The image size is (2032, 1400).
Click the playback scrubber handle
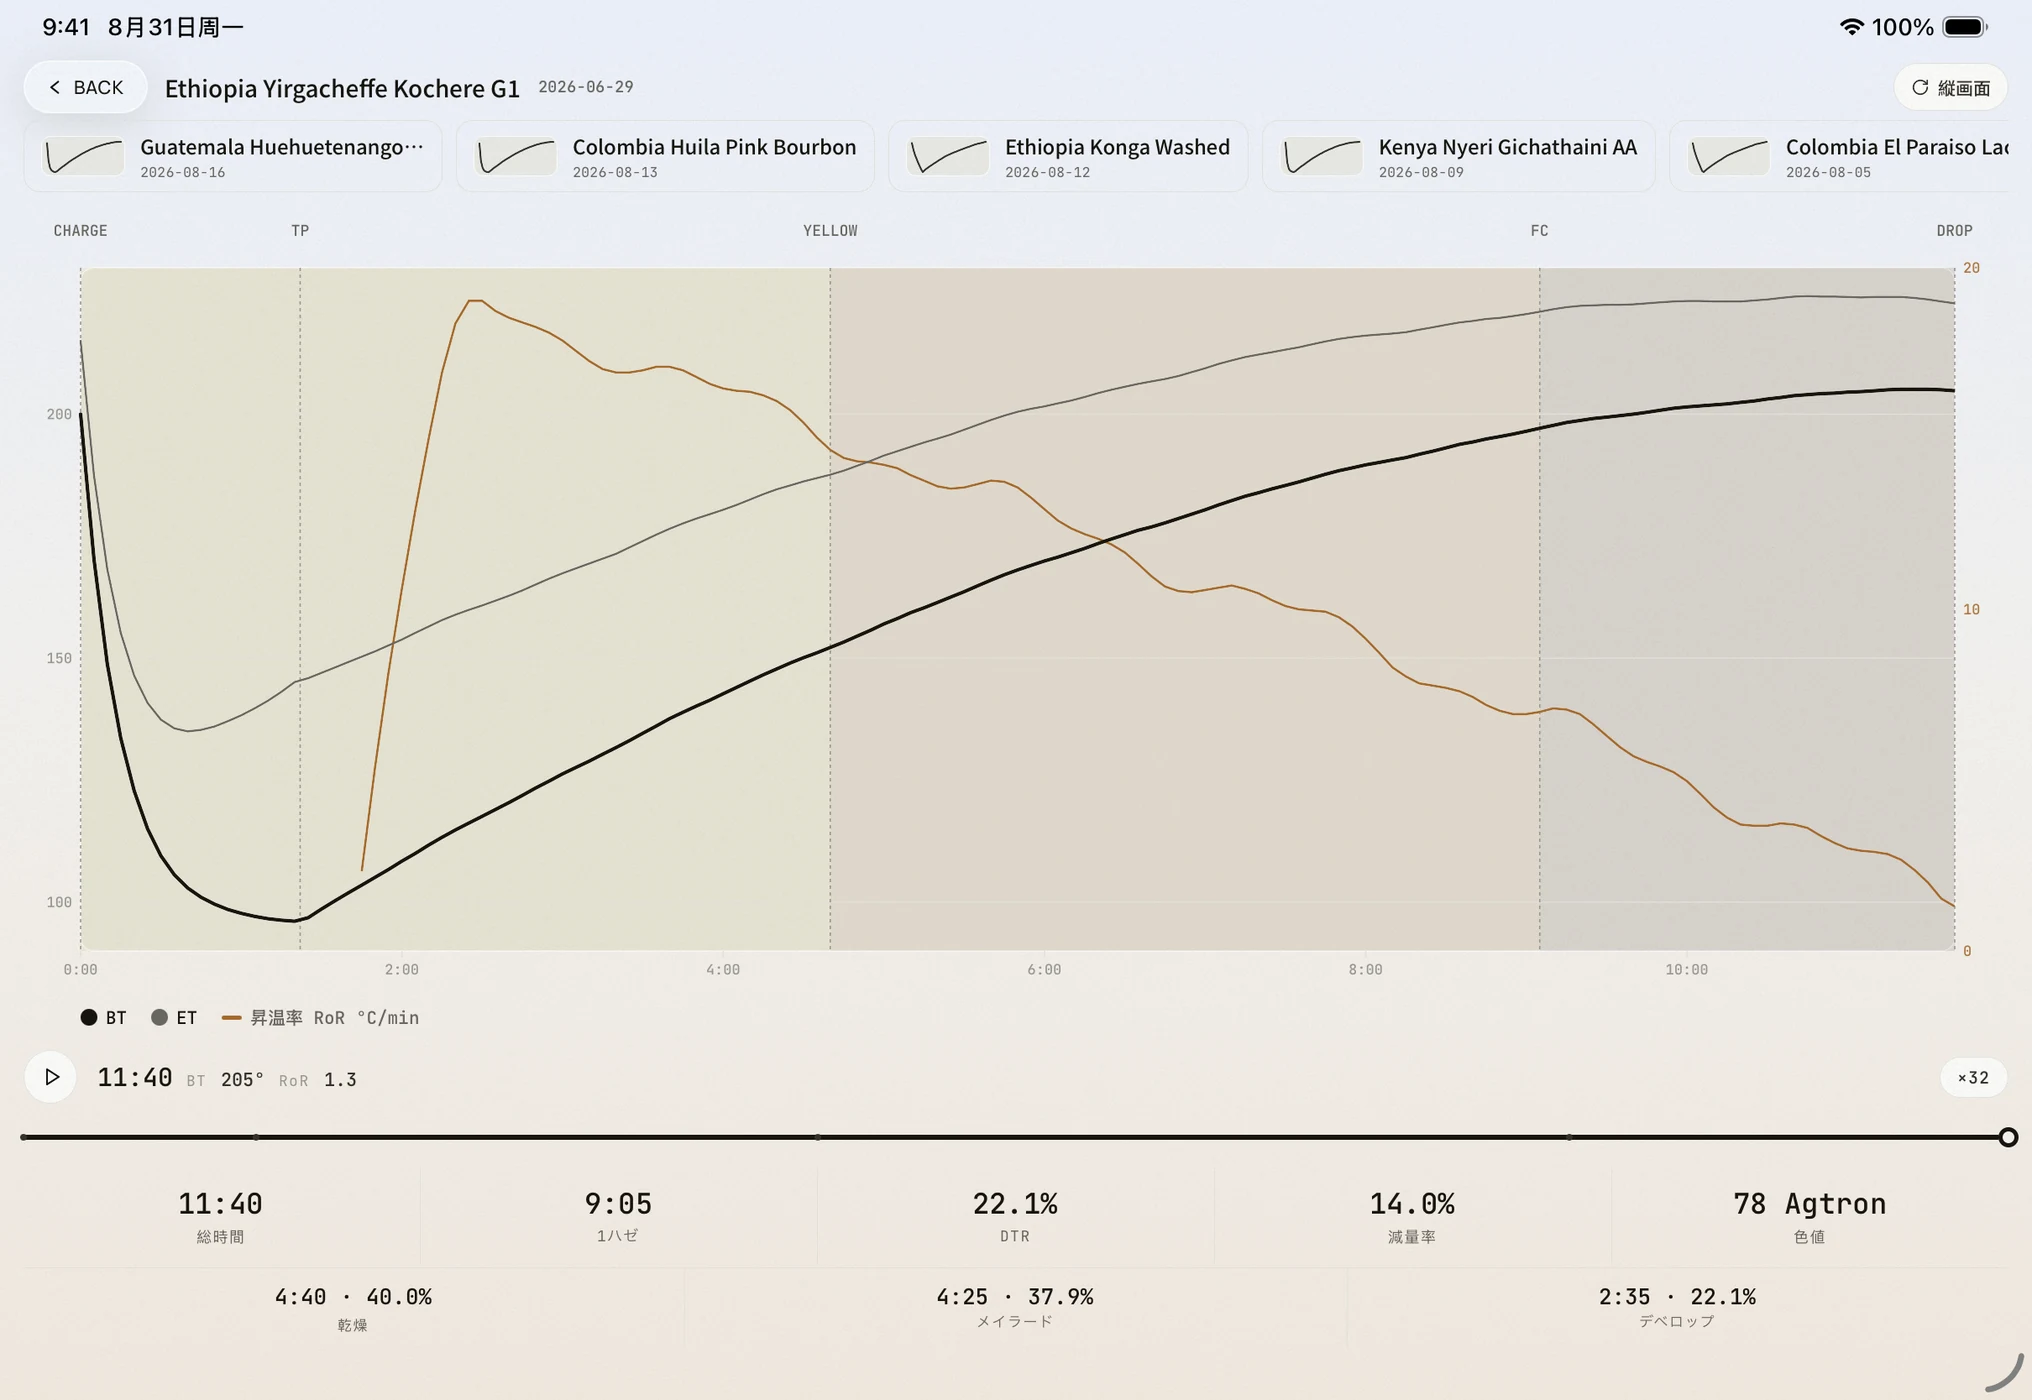(x=2008, y=1137)
